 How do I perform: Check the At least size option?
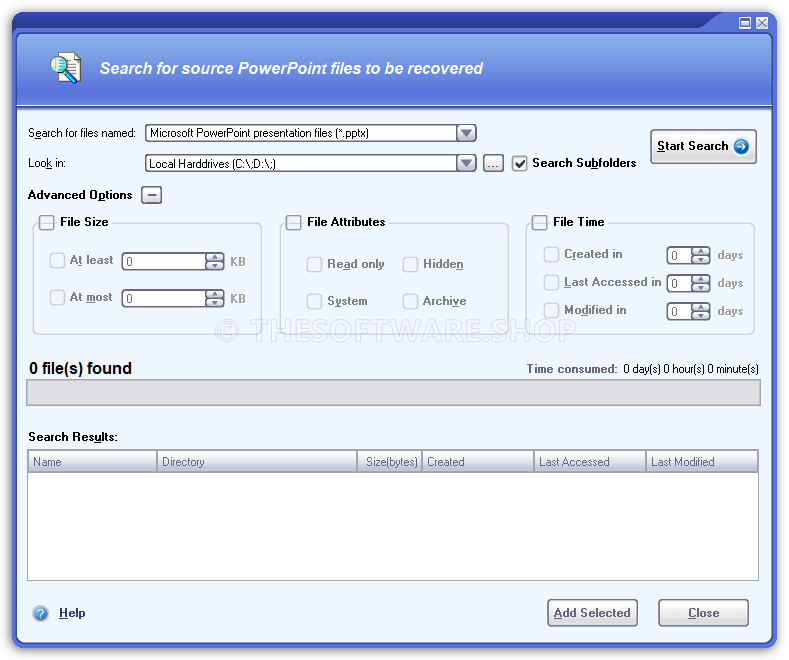[57, 261]
